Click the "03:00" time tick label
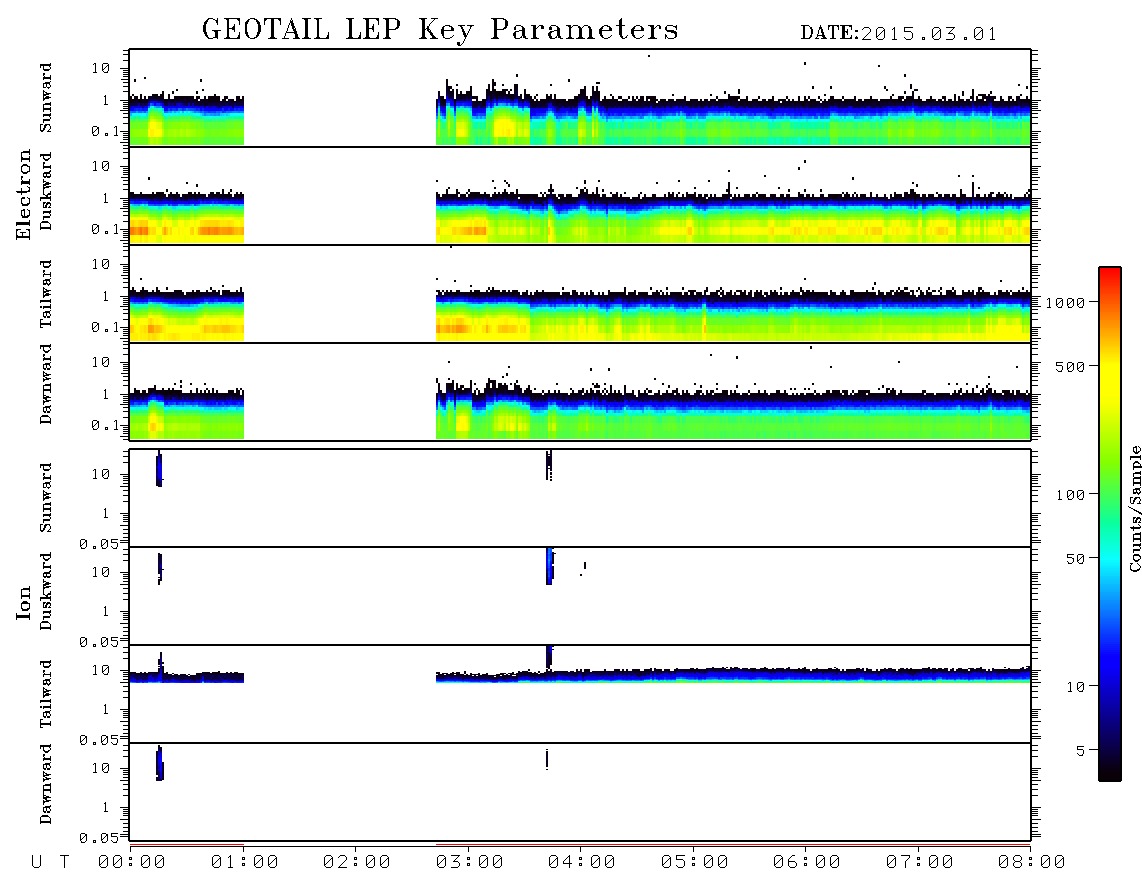The width and height of the screenshot is (1142, 880). (x=469, y=863)
